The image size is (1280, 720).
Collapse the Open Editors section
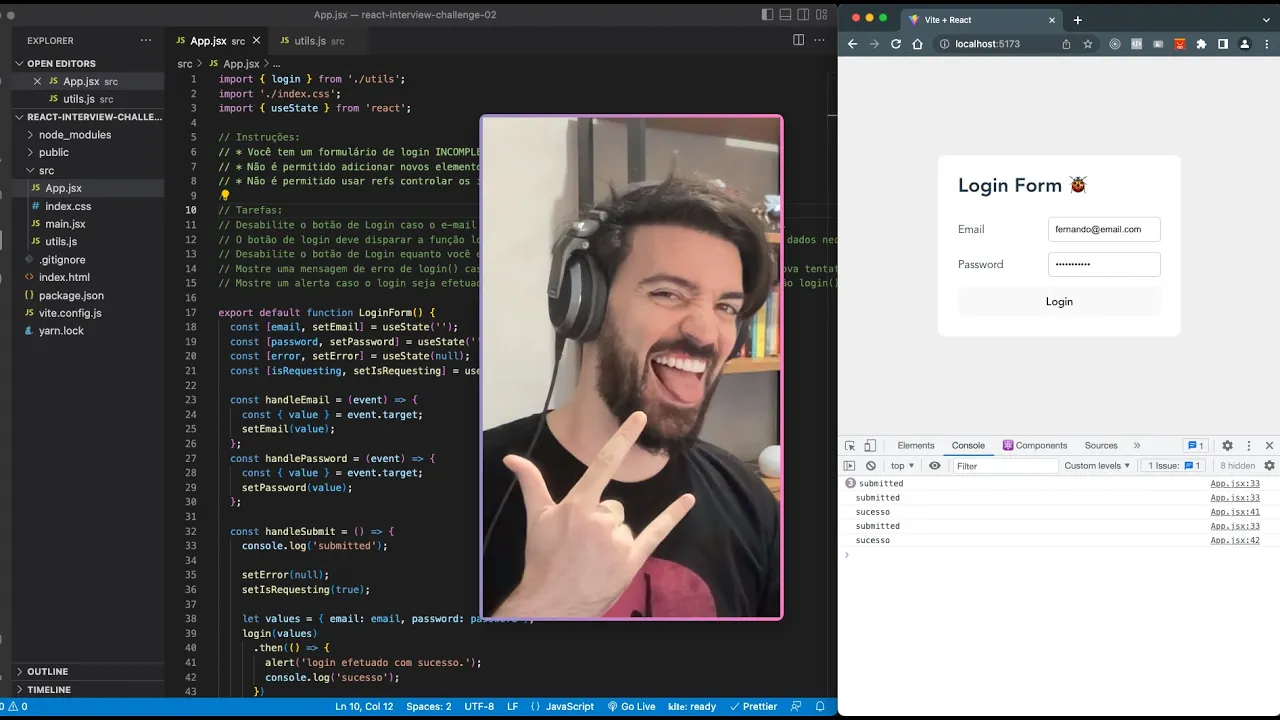88,63
